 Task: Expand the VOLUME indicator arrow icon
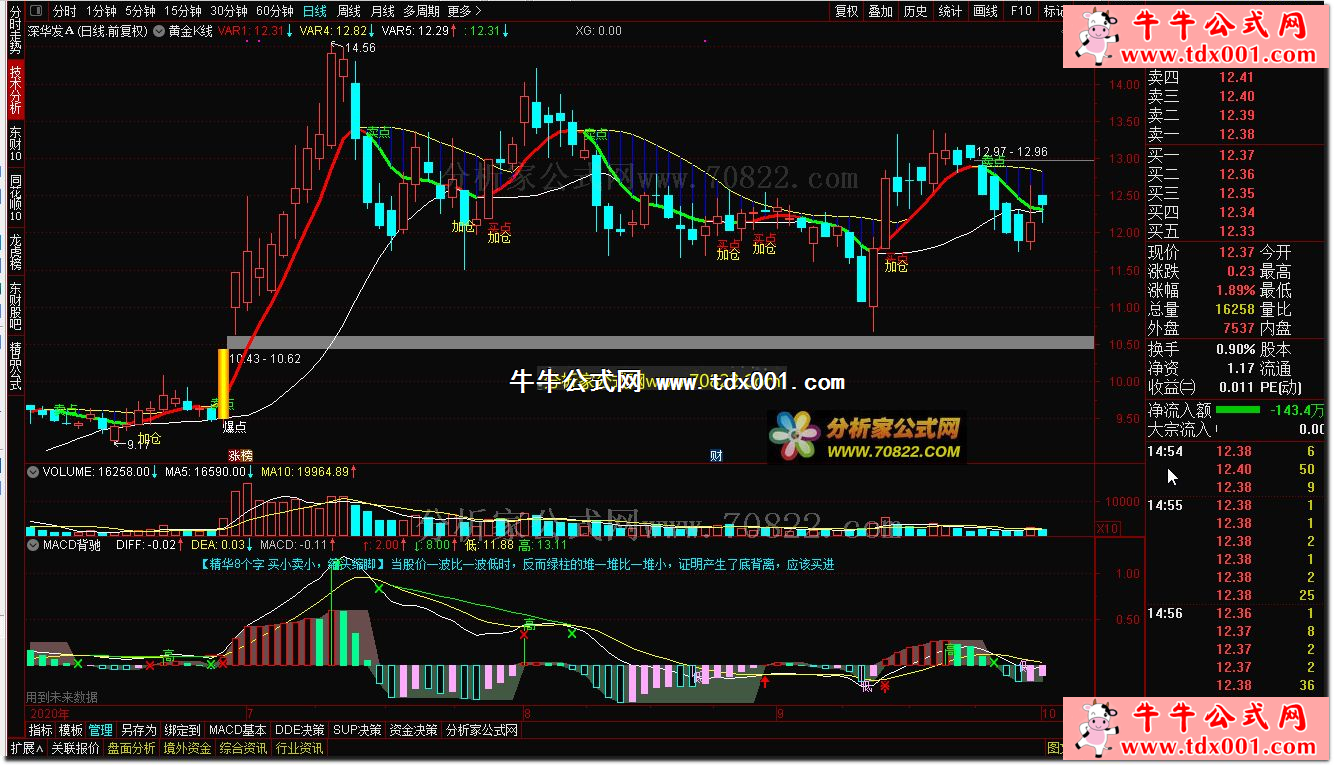(33, 471)
